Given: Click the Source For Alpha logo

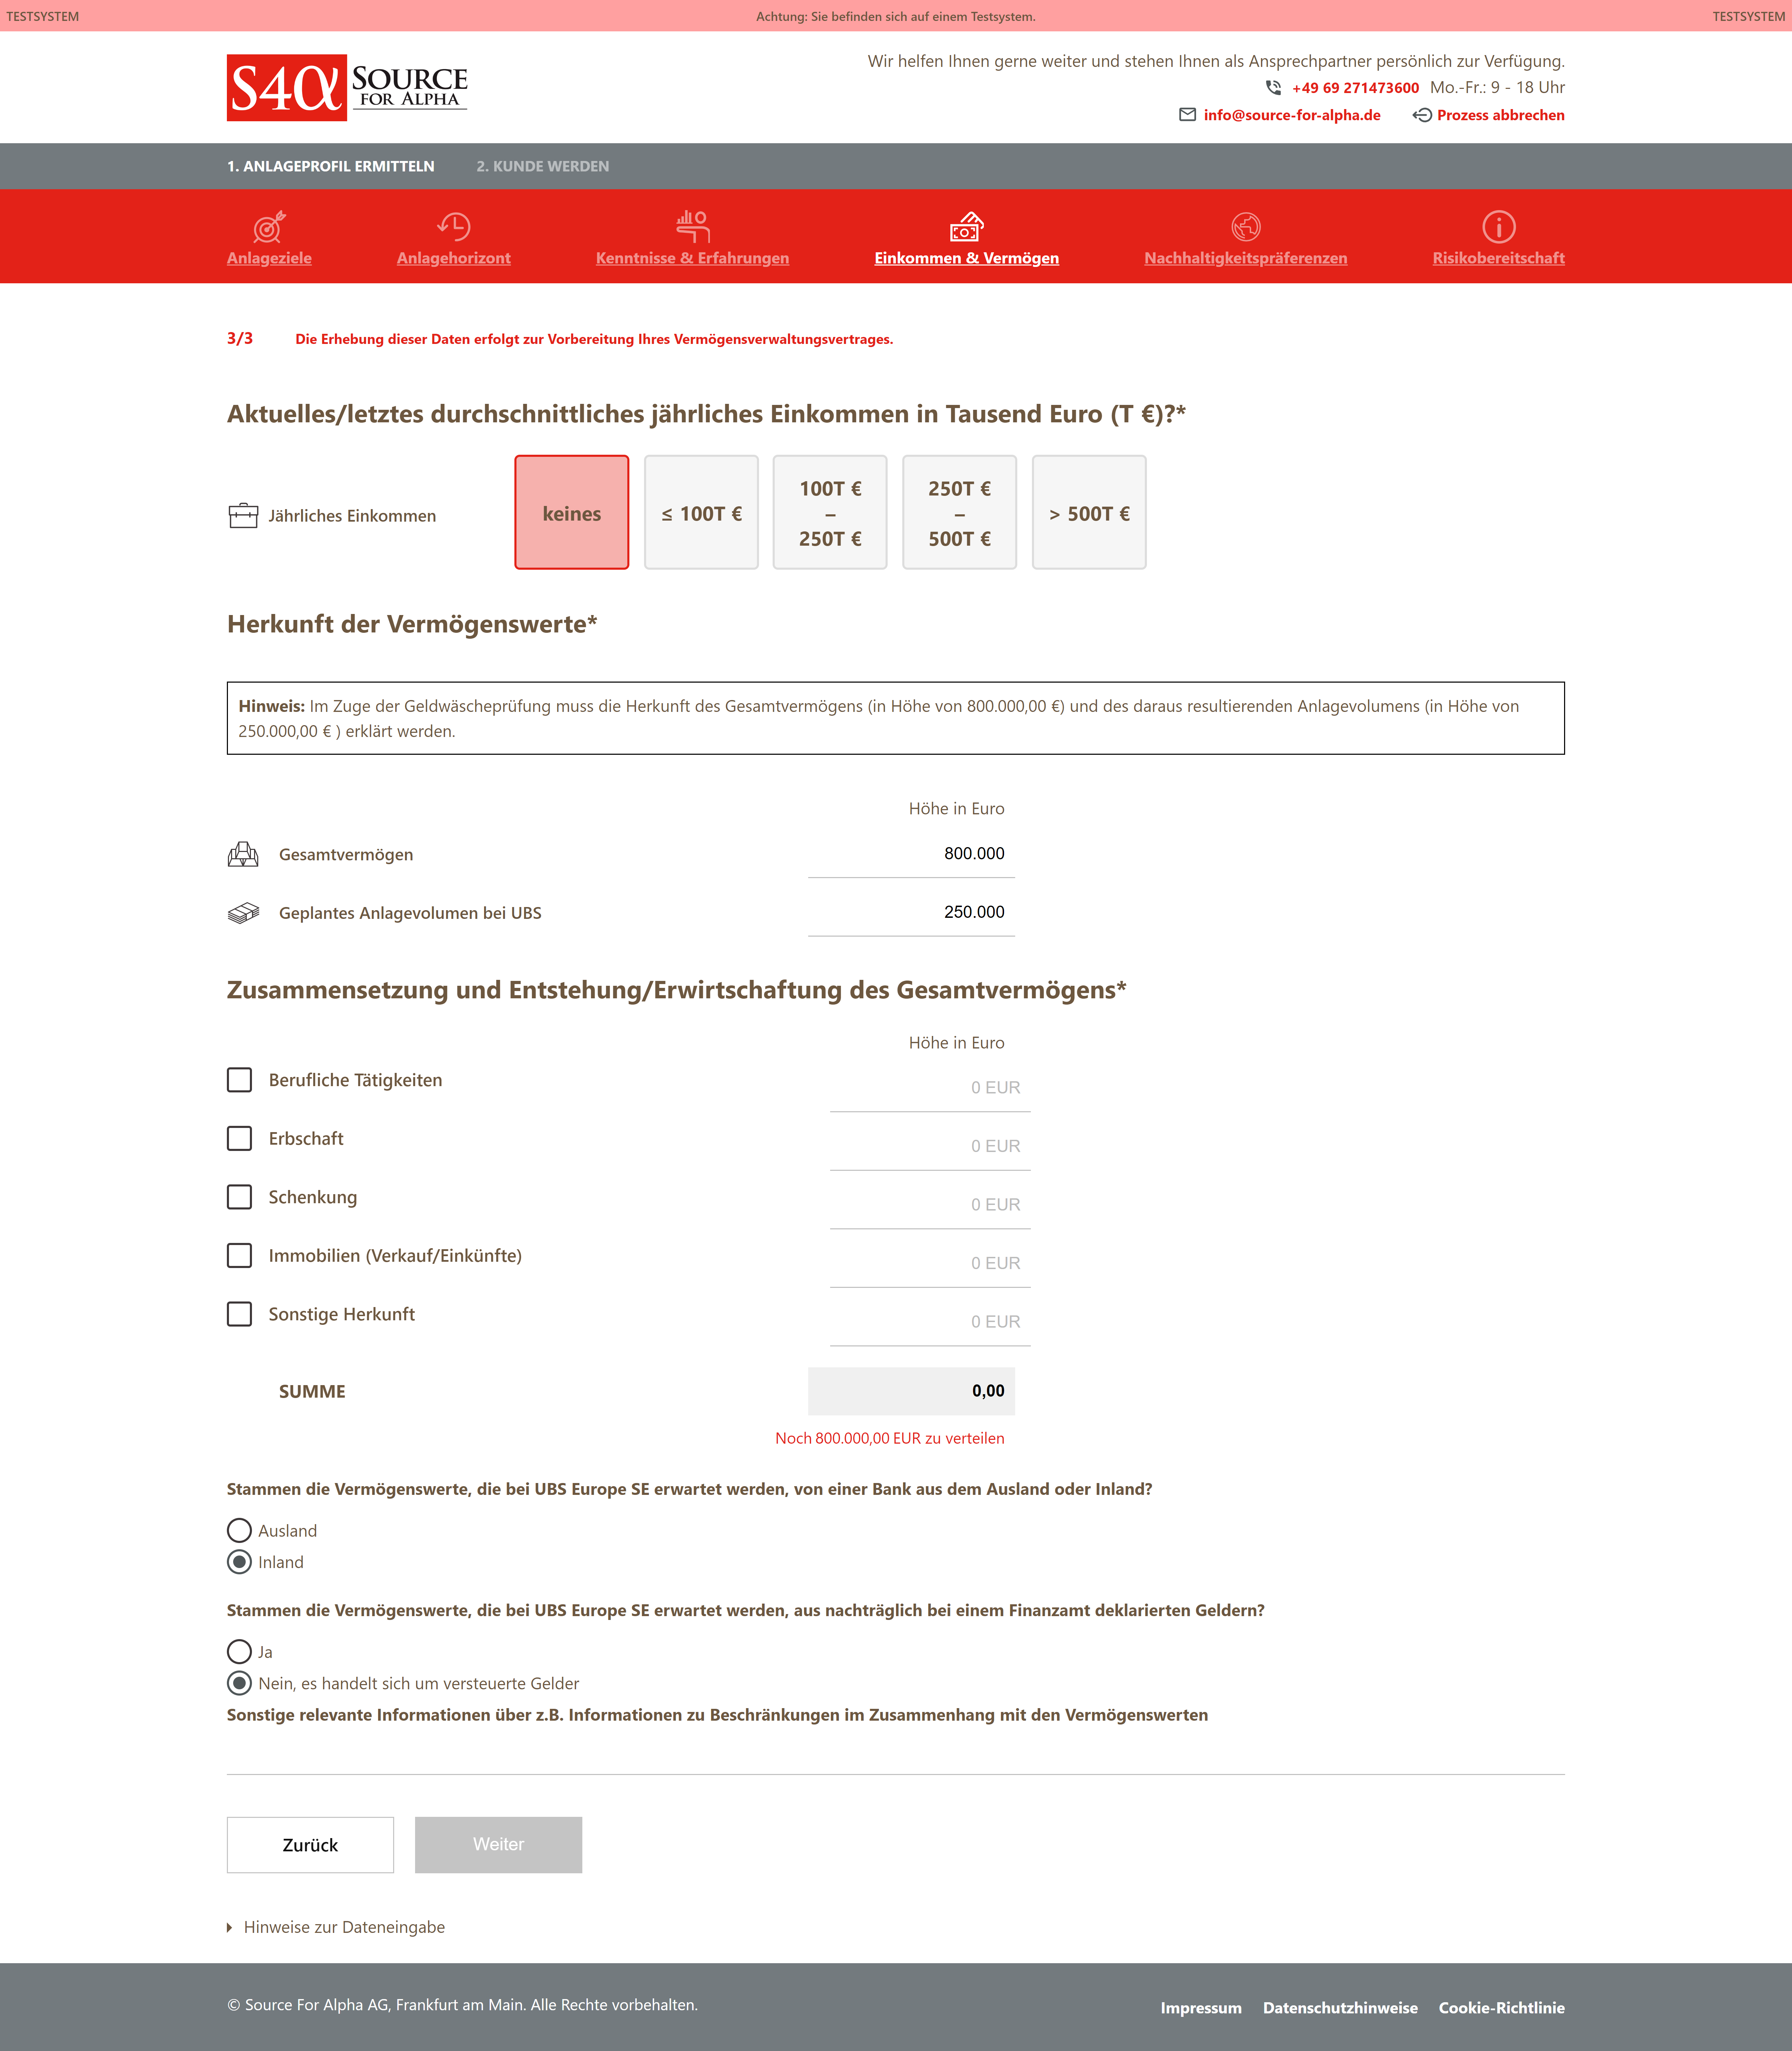Looking at the screenshot, I should point(347,88).
